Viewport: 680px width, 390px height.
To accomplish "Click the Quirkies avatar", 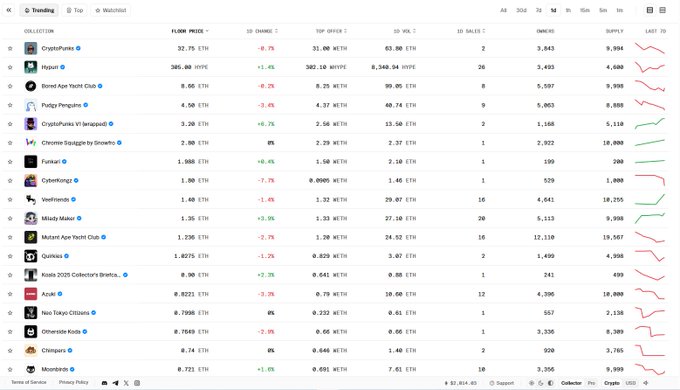I will [x=30, y=256].
